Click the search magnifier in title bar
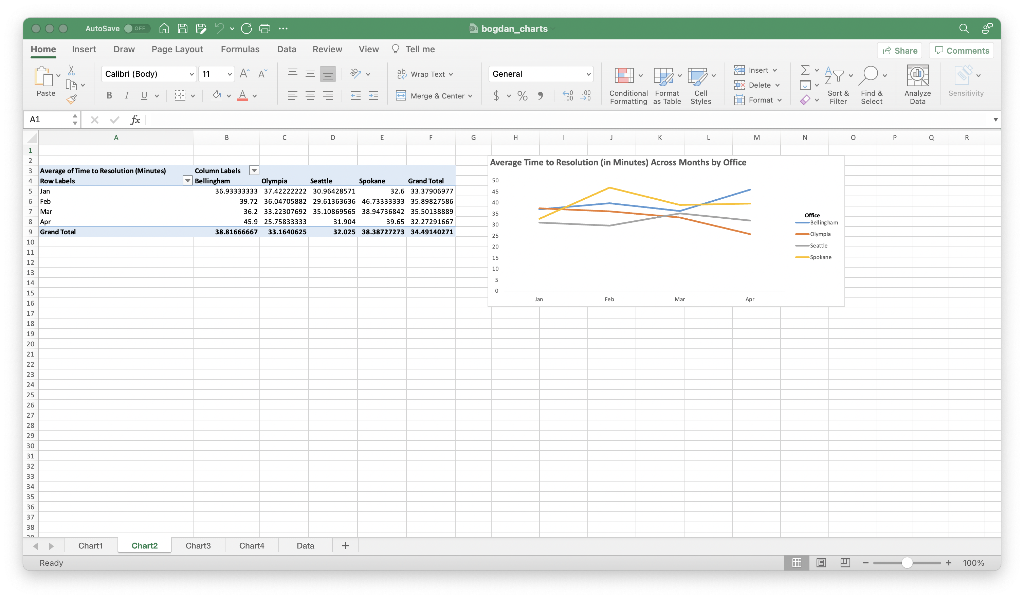The image size is (1024, 599). pyautogui.click(x=964, y=28)
